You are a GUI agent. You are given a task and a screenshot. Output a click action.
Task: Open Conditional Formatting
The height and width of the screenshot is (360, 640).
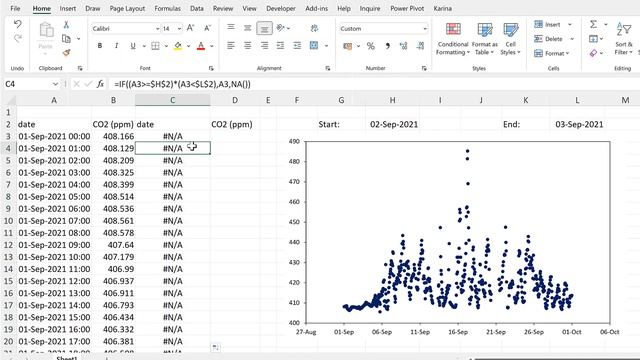coord(453,39)
